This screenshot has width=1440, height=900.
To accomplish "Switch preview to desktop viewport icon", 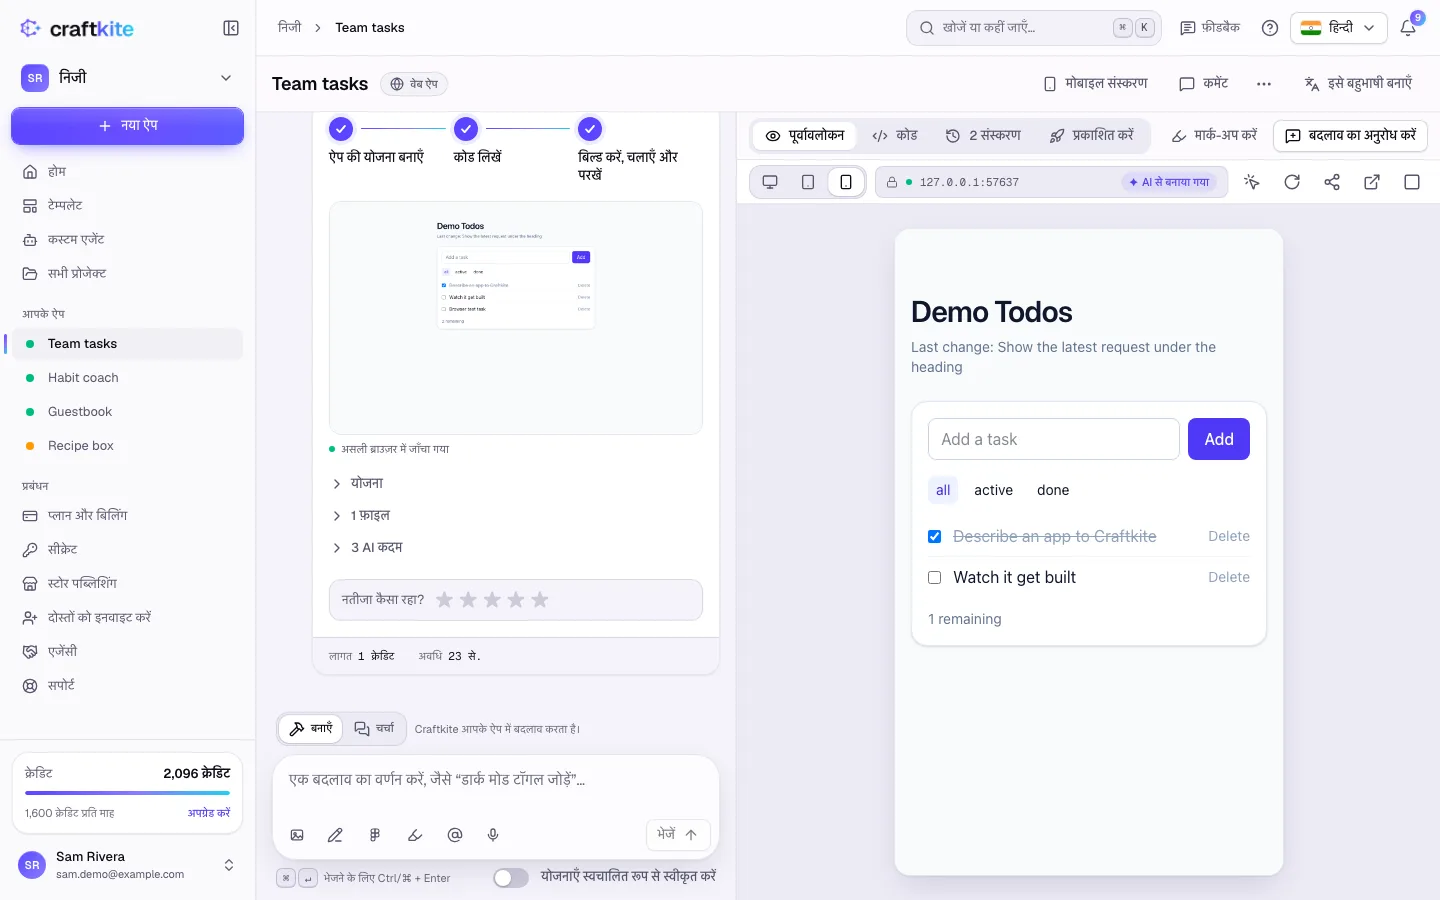I will tap(770, 182).
